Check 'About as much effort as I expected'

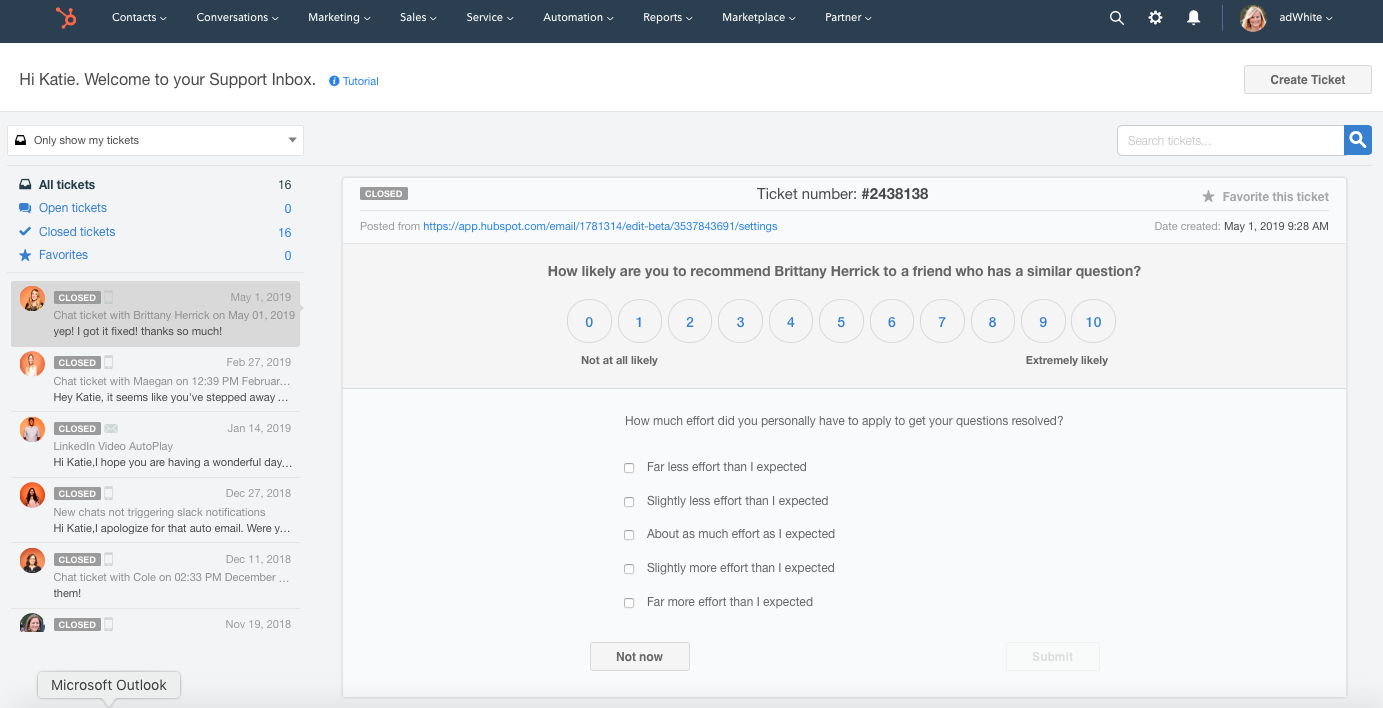[x=629, y=535]
